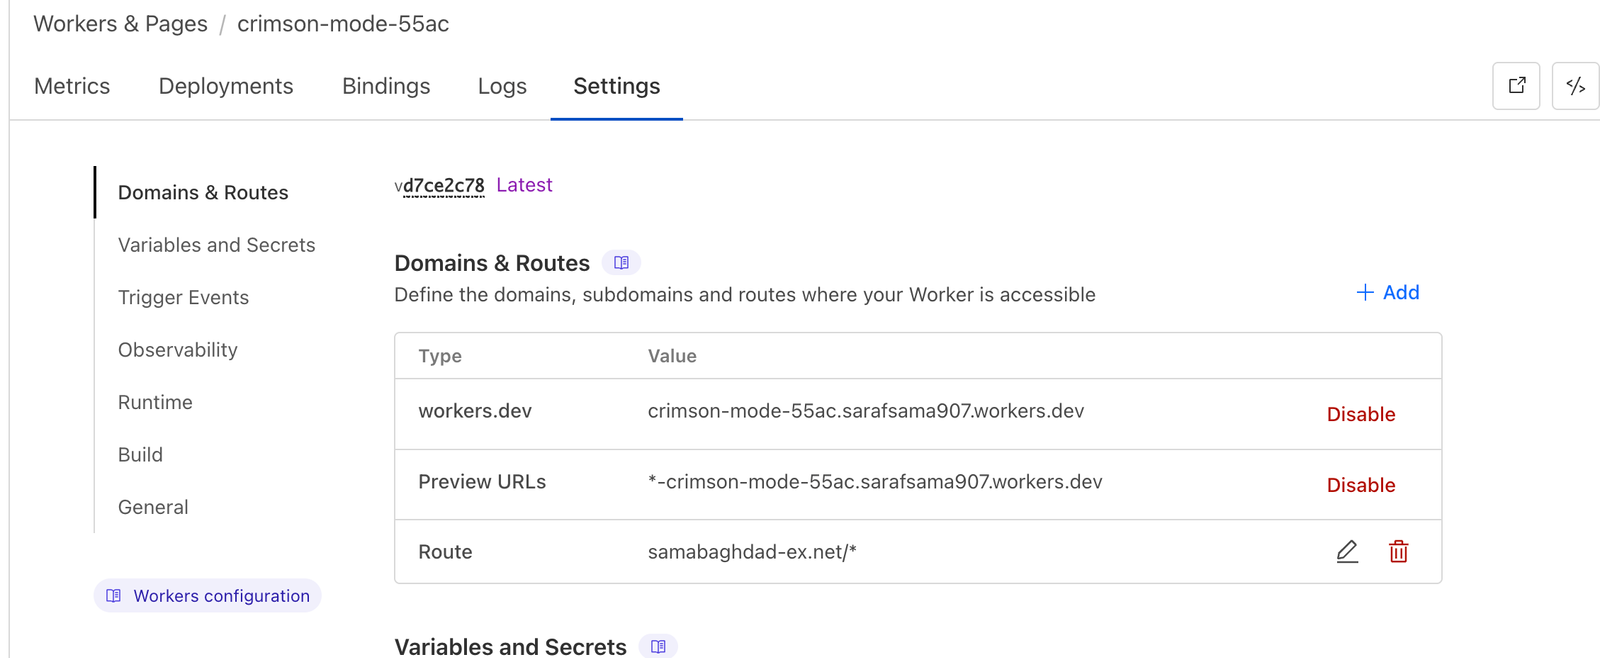The width and height of the screenshot is (1600, 658).
Task: Click the Workers & Pages breadcrumb
Action: 120,24
